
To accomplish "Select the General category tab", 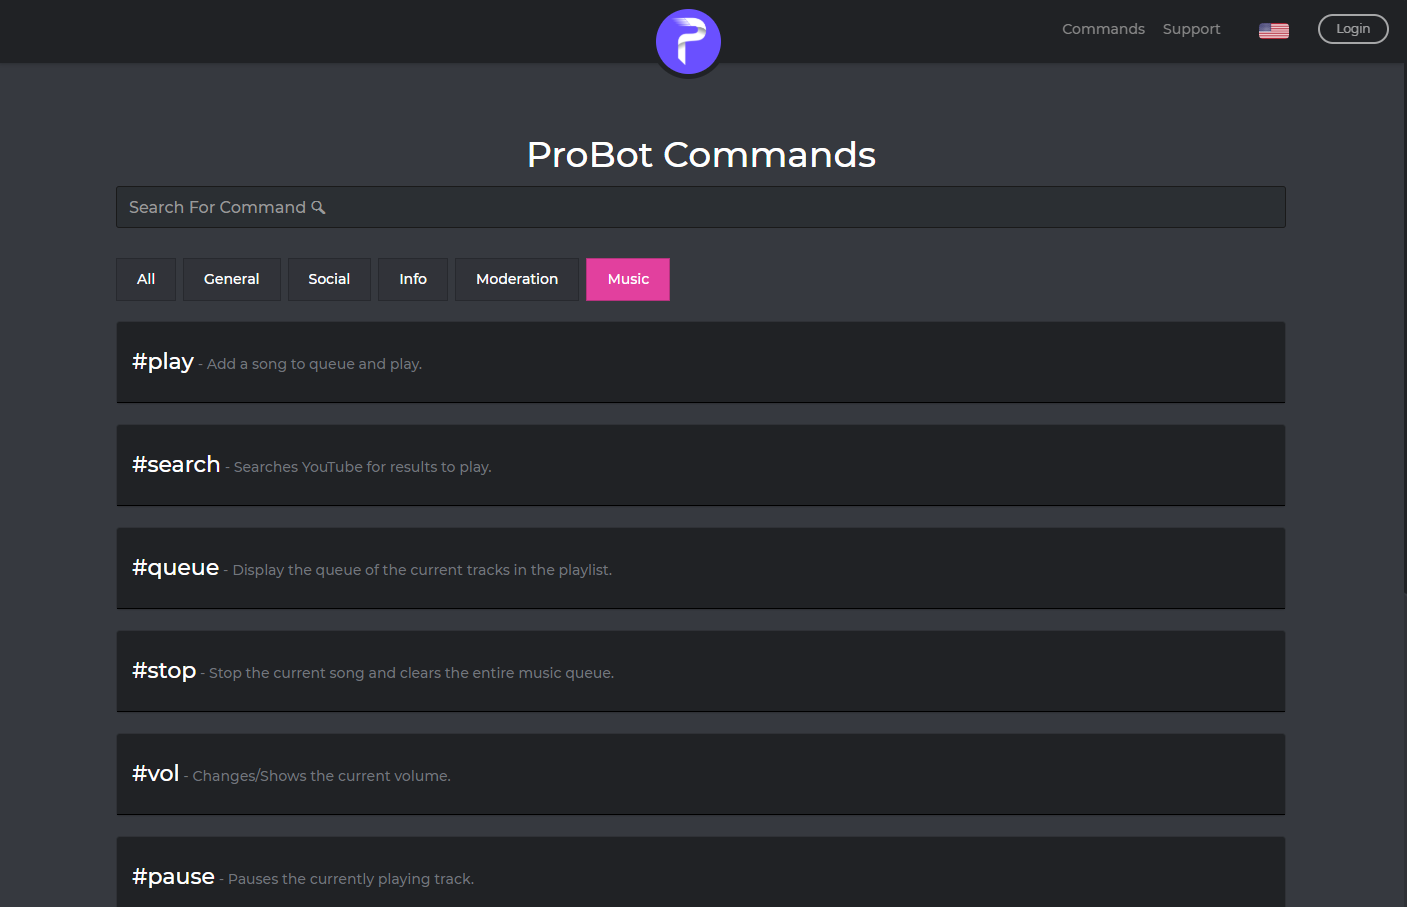I will point(232,279).
